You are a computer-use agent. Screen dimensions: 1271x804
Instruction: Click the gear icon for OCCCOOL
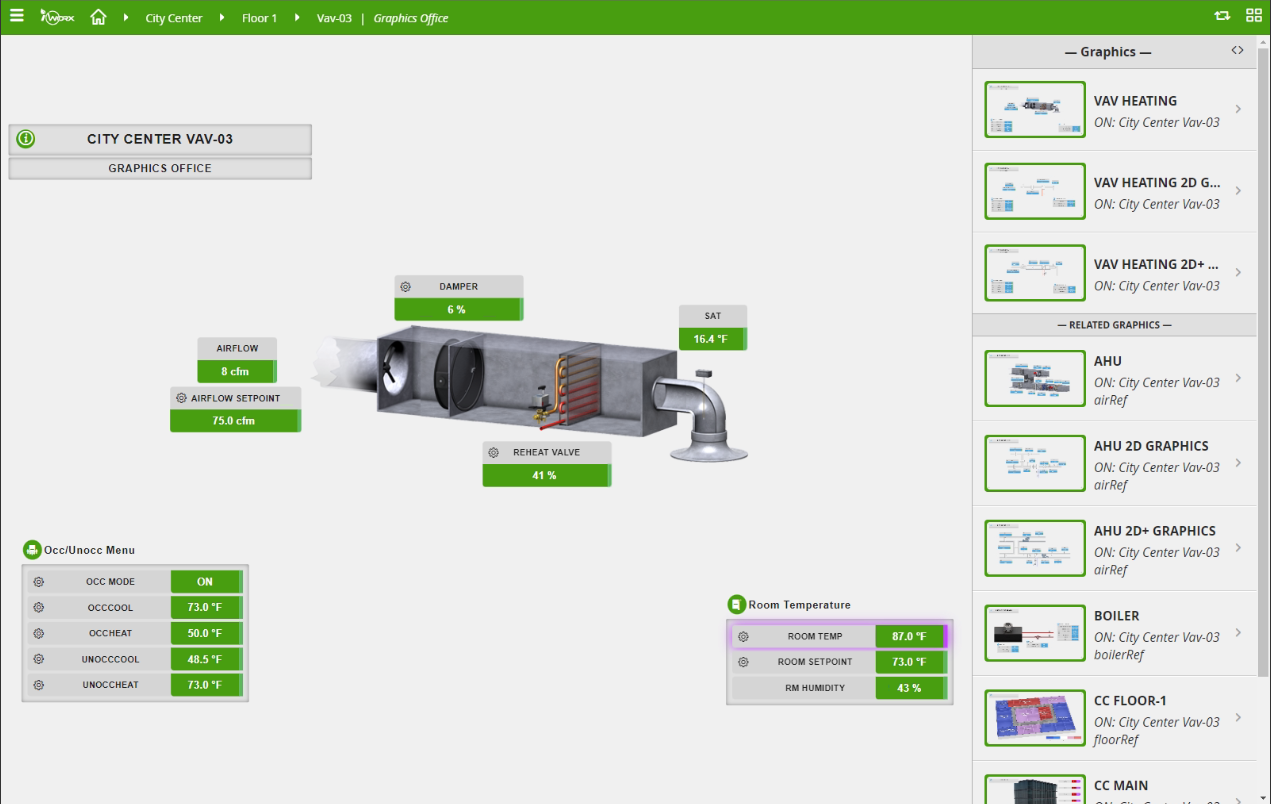pyautogui.click(x=38, y=608)
